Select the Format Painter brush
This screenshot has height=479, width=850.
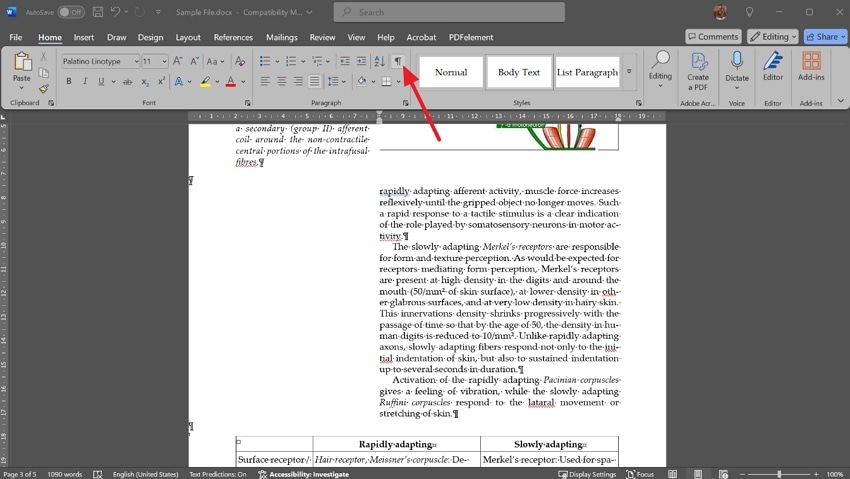43,88
